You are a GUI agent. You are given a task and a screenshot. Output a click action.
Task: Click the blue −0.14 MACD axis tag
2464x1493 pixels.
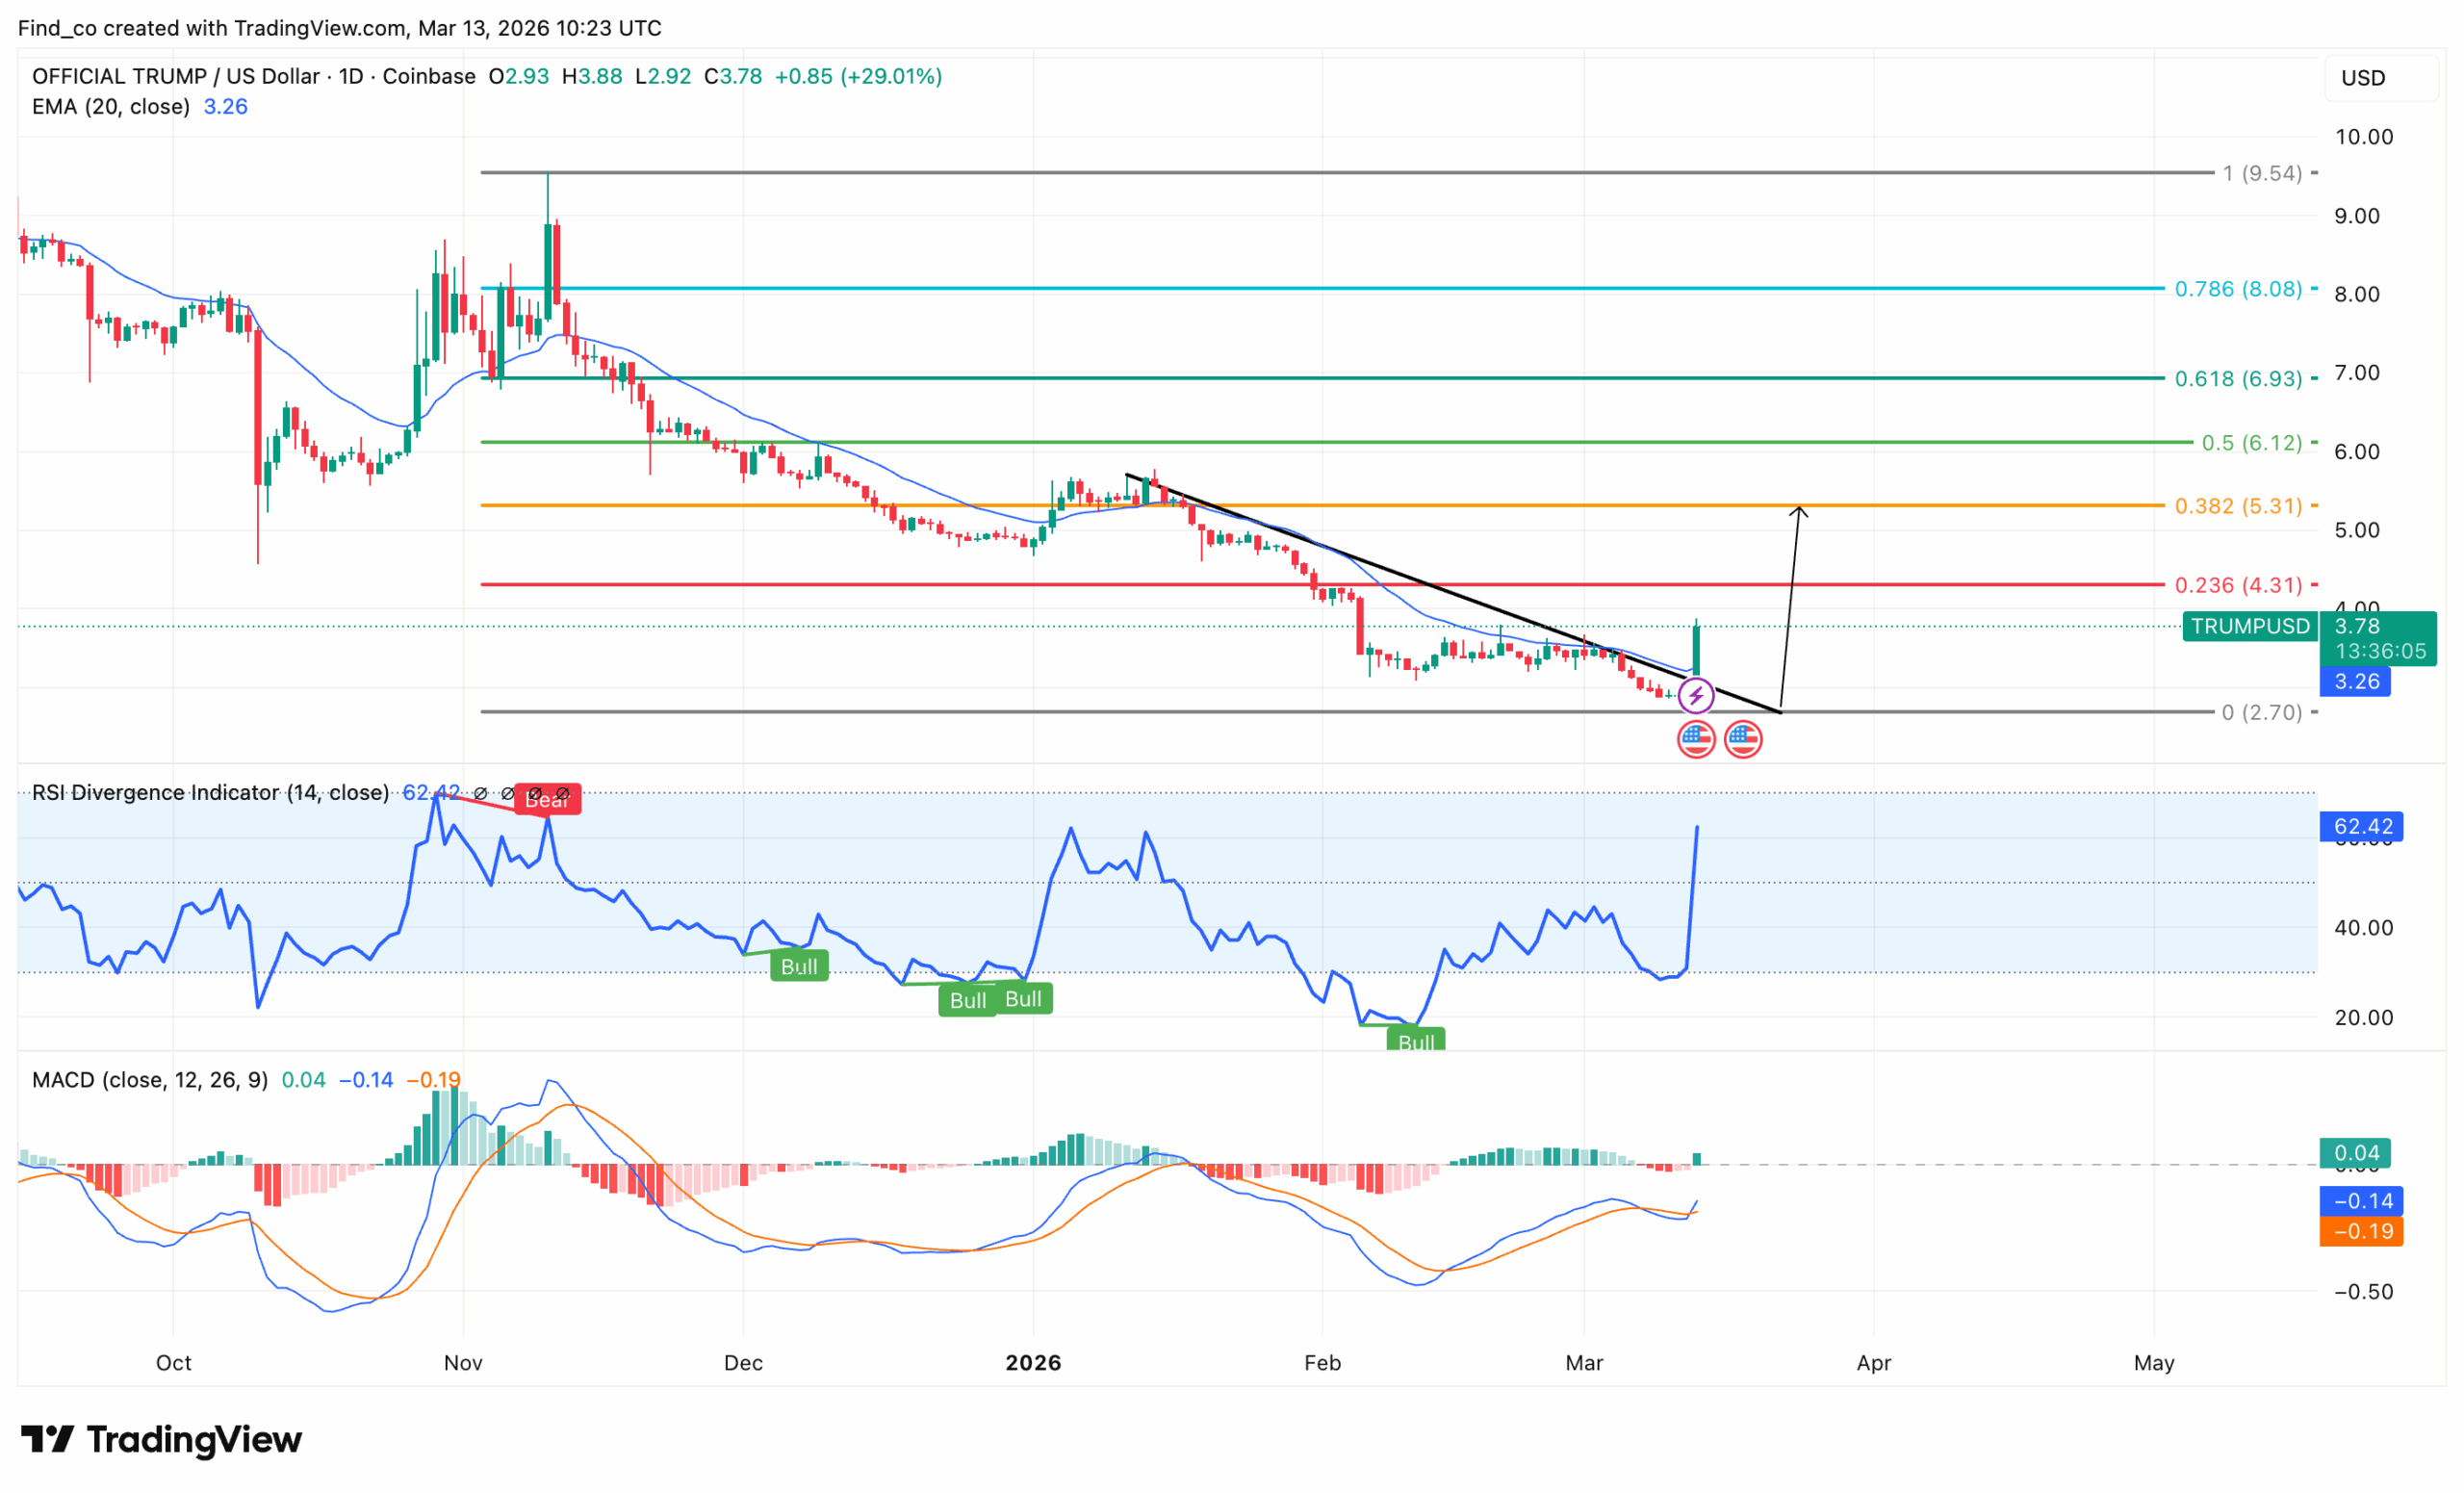(x=2361, y=1201)
